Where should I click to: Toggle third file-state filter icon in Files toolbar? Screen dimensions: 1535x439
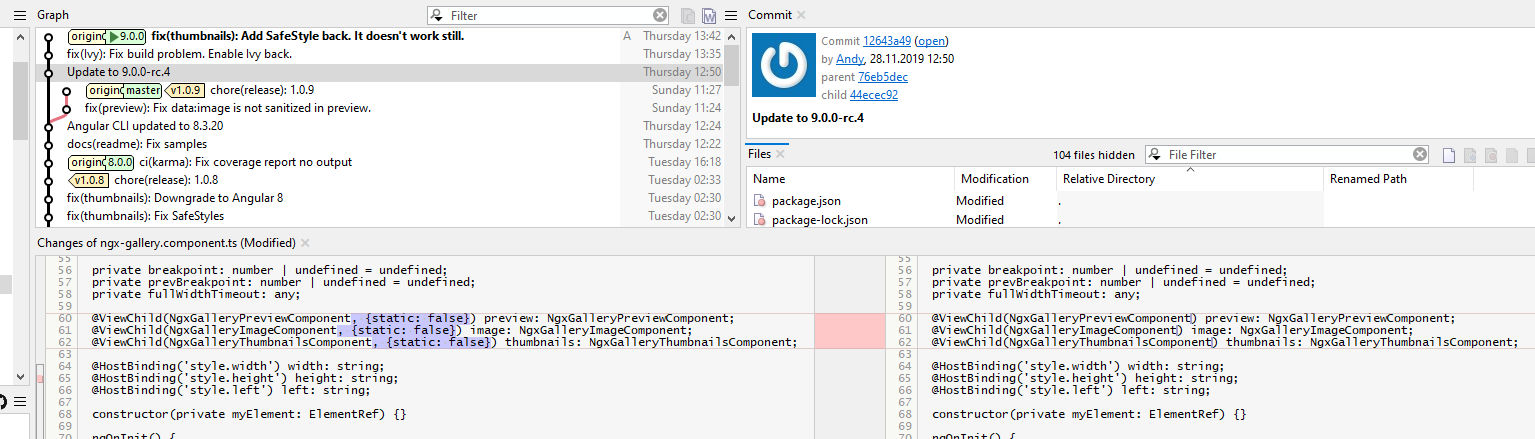[x=1491, y=155]
